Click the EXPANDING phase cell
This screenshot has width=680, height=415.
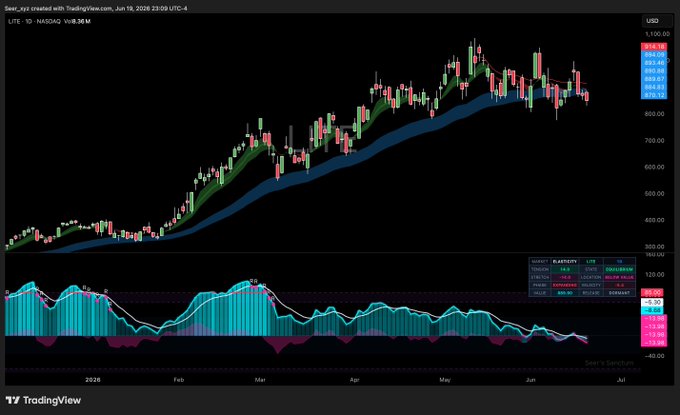(565, 285)
